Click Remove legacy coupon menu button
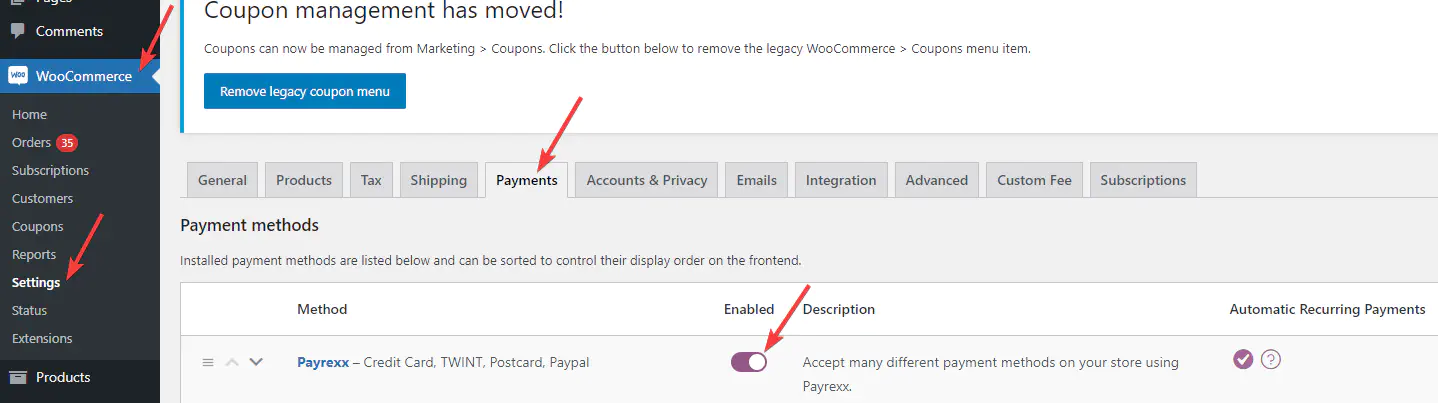The height and width of the screenshot is (403, 1438). click(x=304, y=91)
